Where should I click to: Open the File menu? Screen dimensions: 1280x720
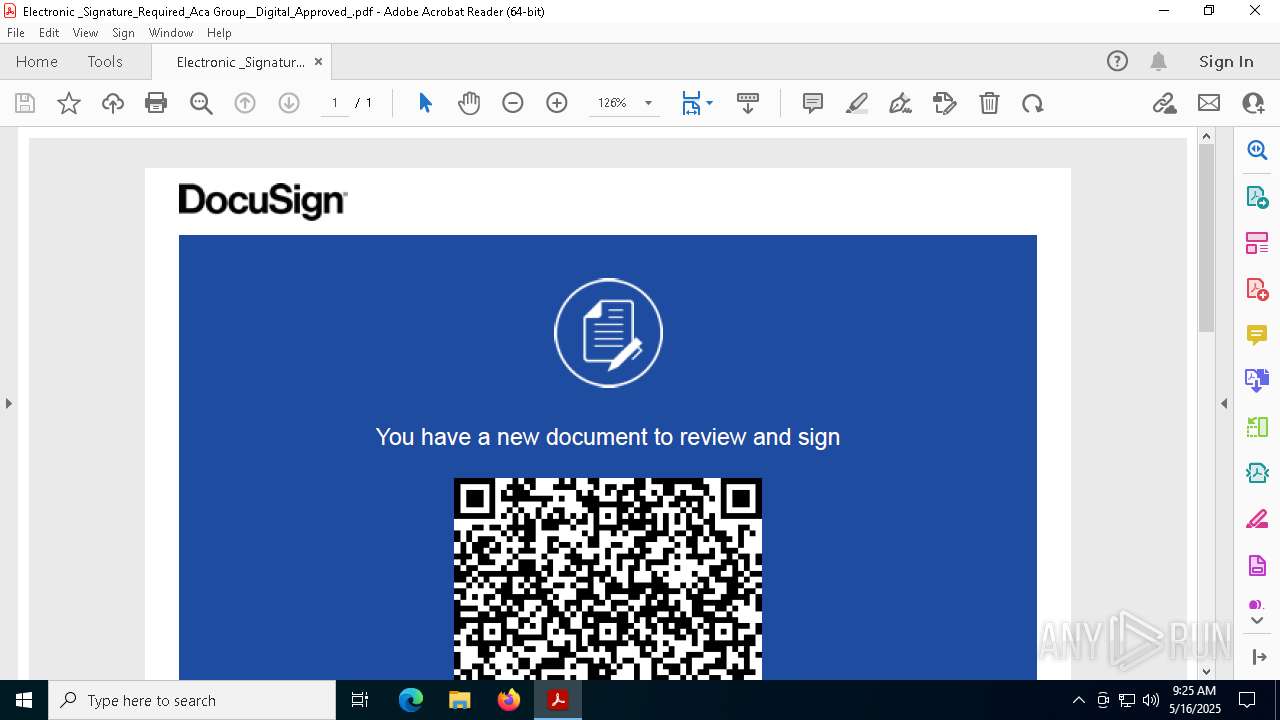coord(16,33)
